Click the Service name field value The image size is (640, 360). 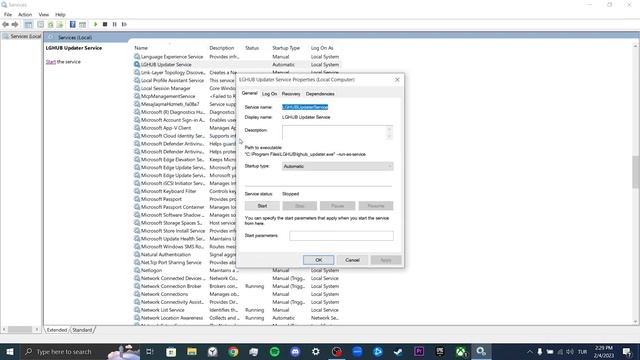305,107
